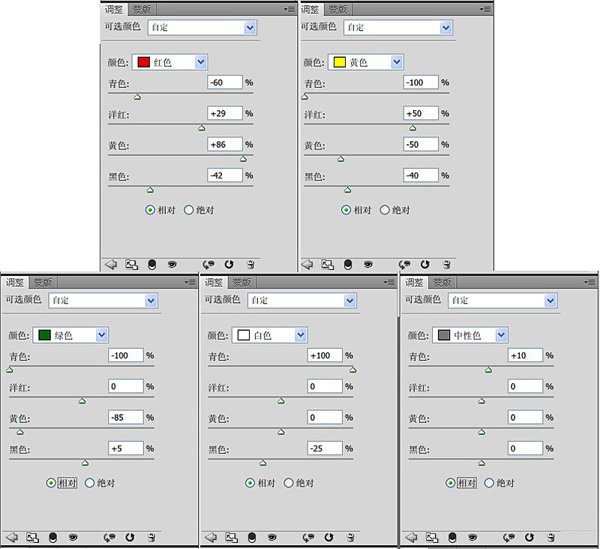Switch to 蒙版 tab in Yellow (黄色) panel
Screen dimensions: 600x549
coord(338,9)
